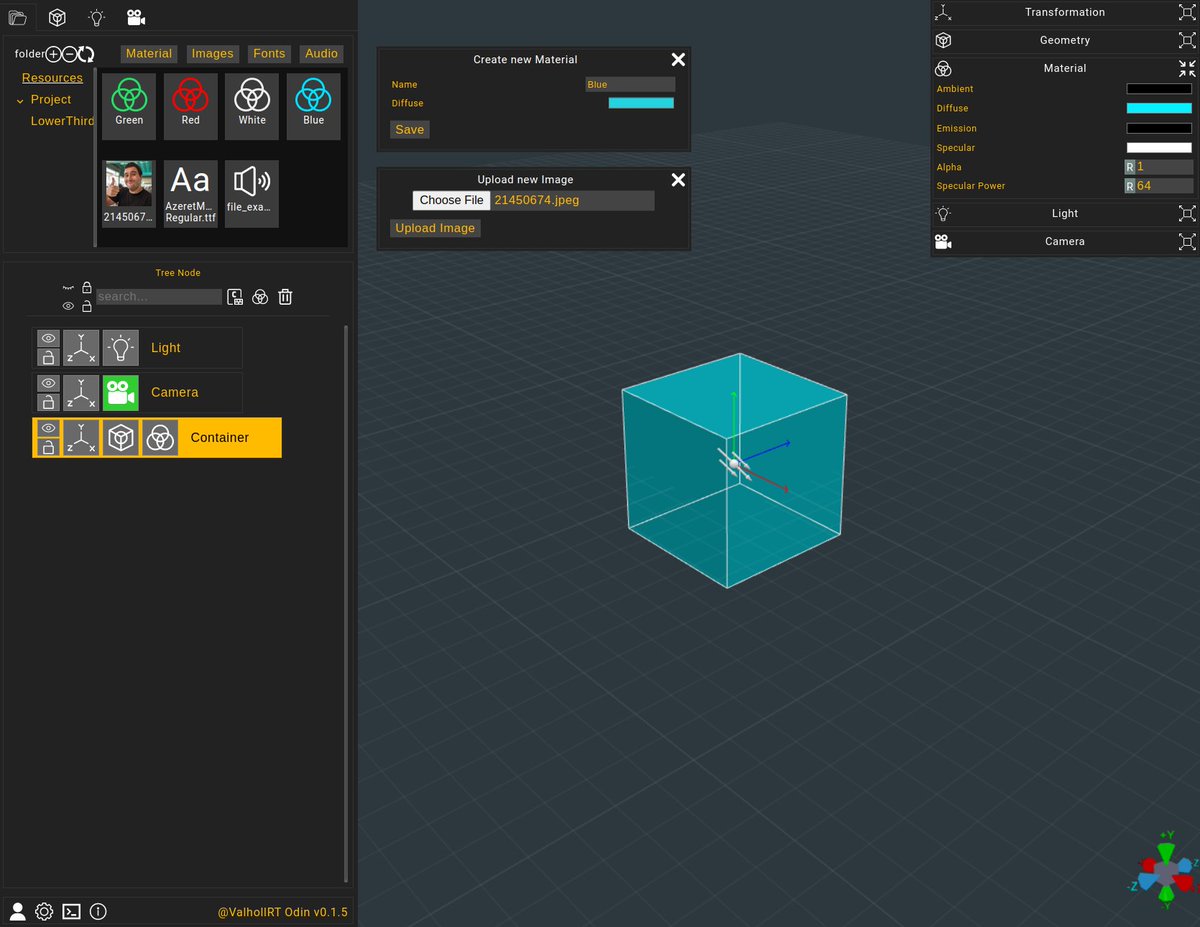Select the light bulb icon in top toolbar
1200x927 pixels.
pyautogui.click(x=96, y=17)
